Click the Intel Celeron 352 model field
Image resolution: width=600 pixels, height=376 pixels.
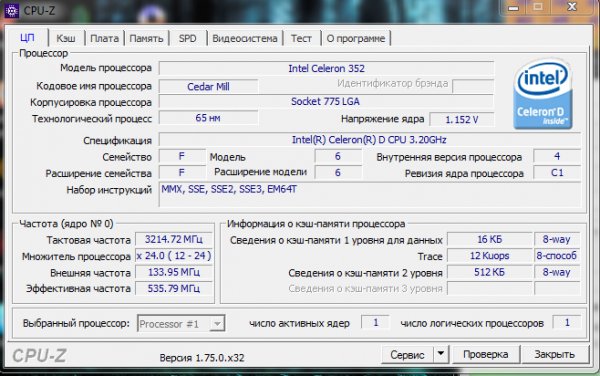(x=326, y=68)
